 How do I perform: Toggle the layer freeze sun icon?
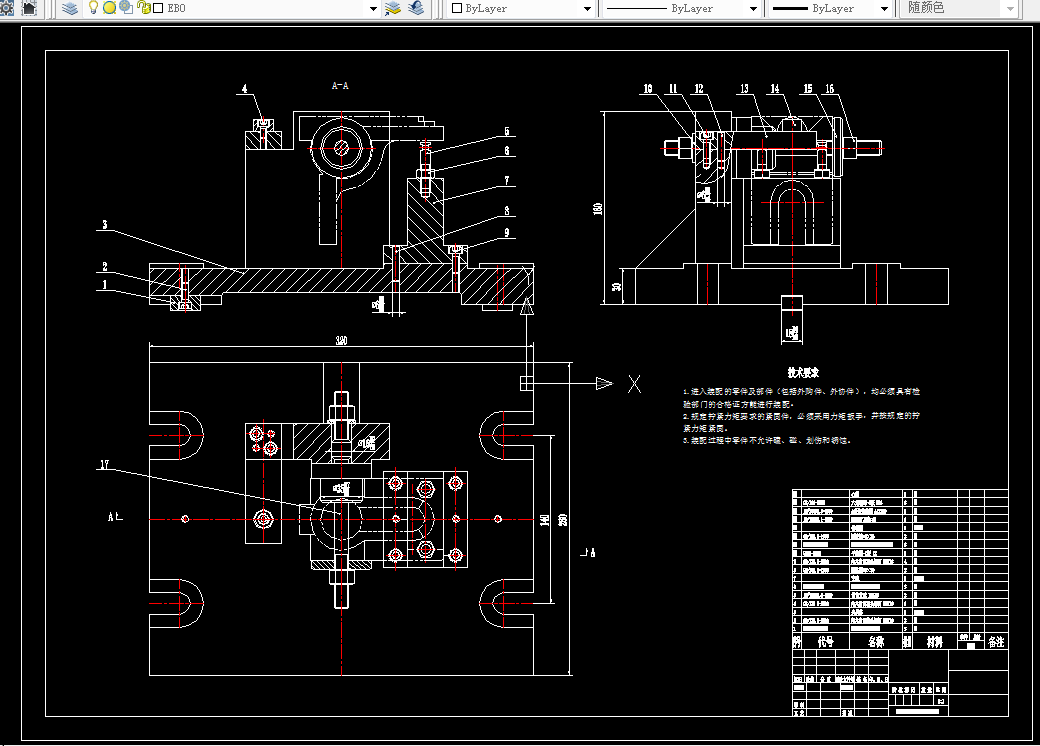[109, 8]
